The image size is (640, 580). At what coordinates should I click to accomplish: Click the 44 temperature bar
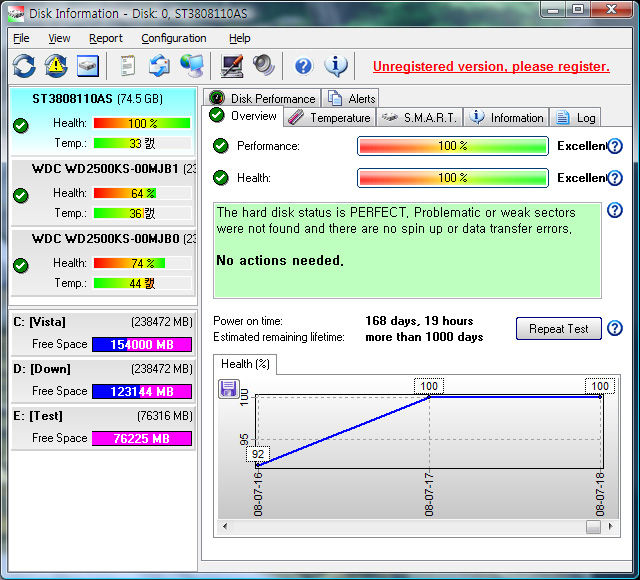coord(142,283)
